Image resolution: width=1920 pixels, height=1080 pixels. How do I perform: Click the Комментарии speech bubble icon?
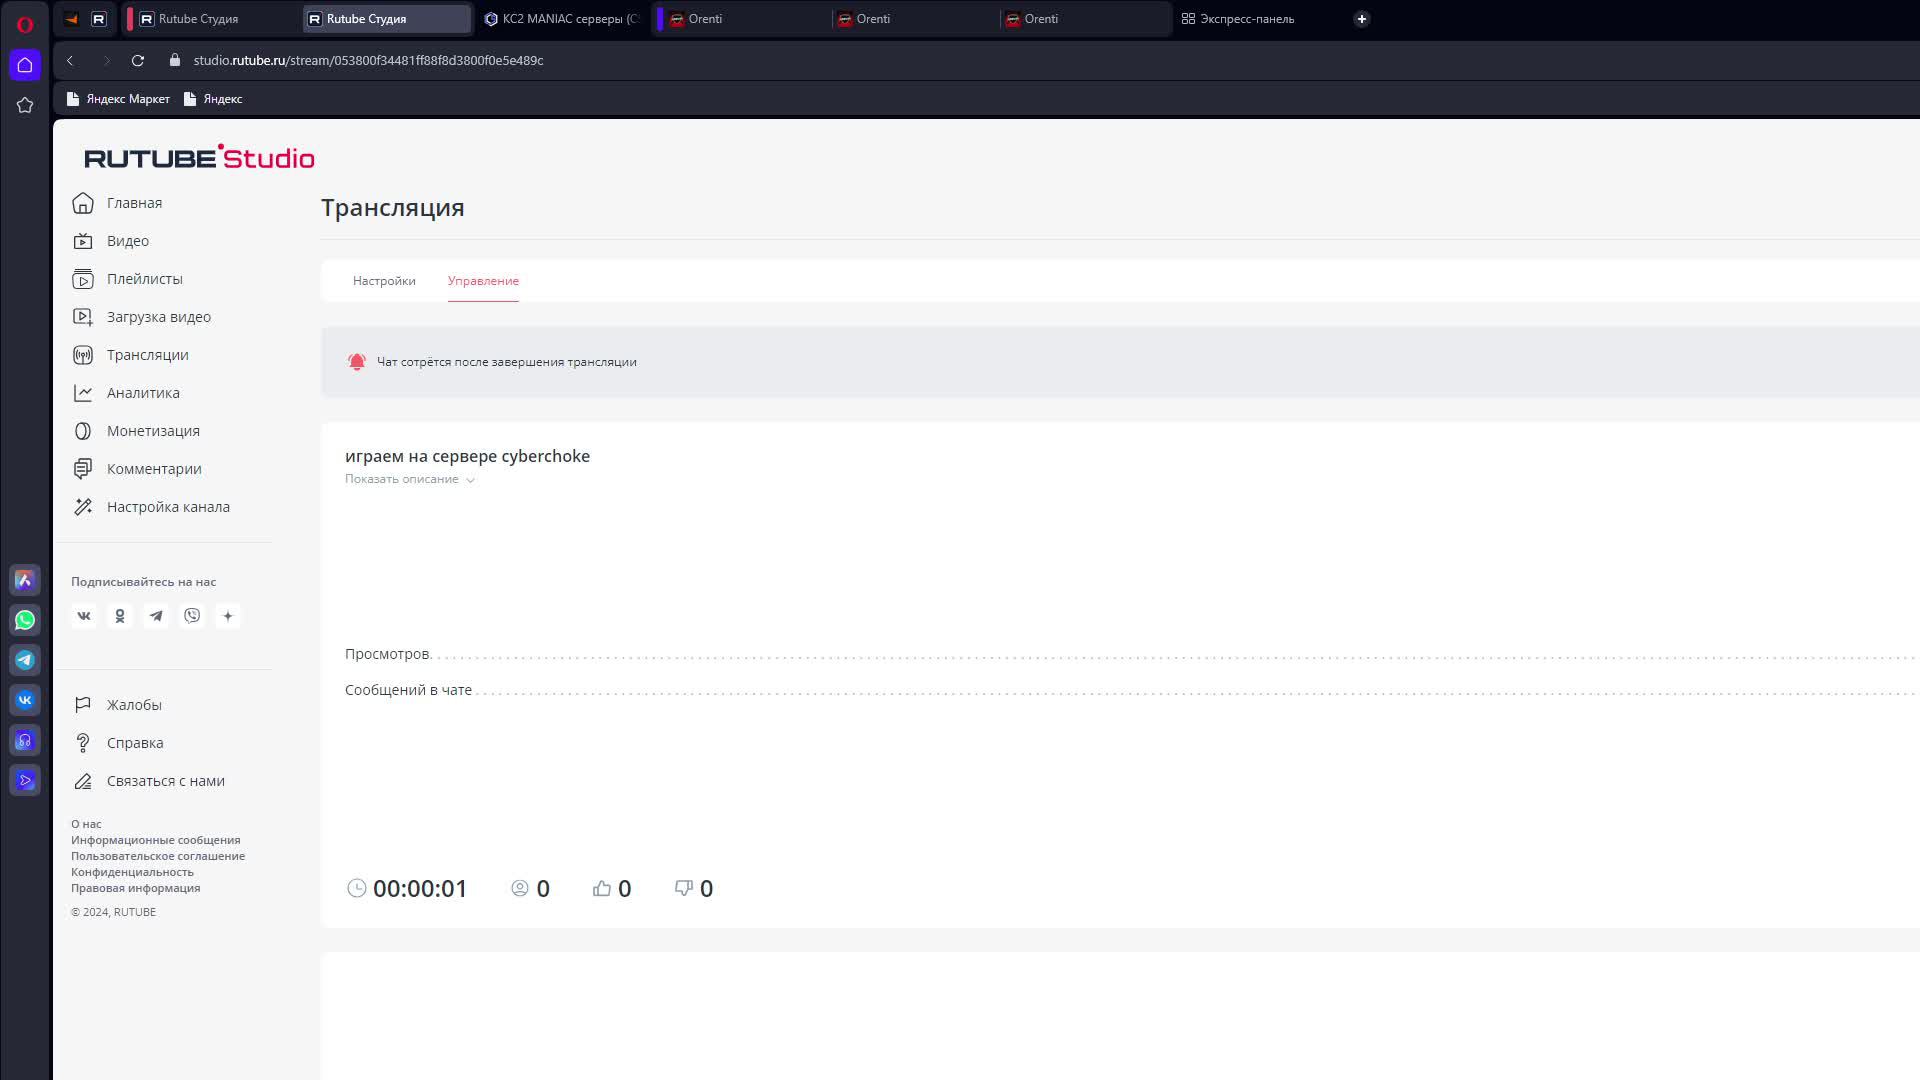83,469
